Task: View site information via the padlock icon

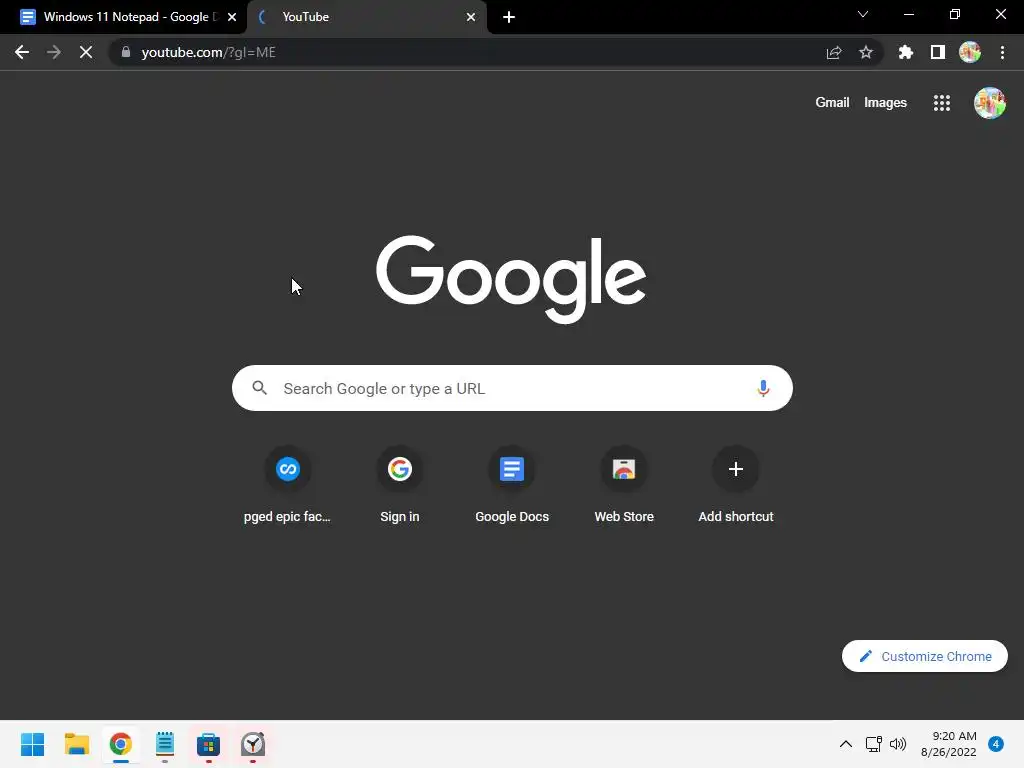Action: point(126,52)
